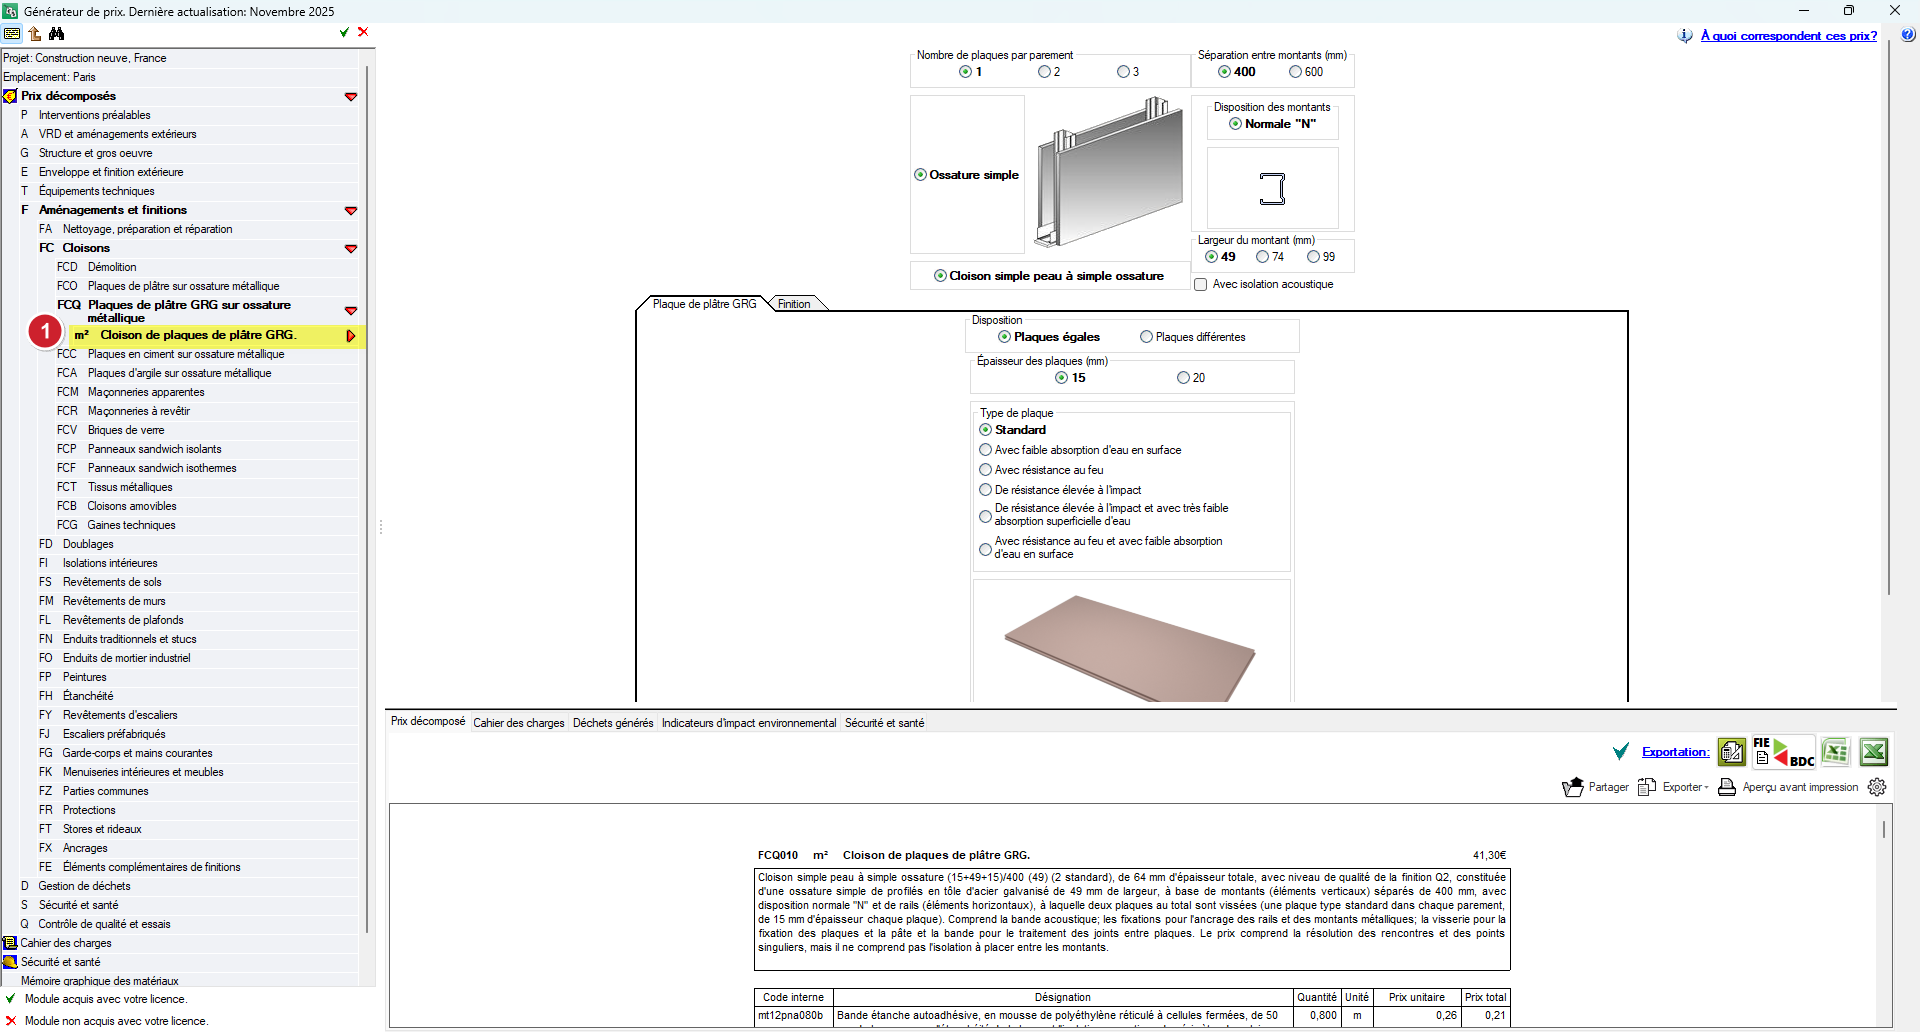Click the Partager share folder icon

point(1573,787)
